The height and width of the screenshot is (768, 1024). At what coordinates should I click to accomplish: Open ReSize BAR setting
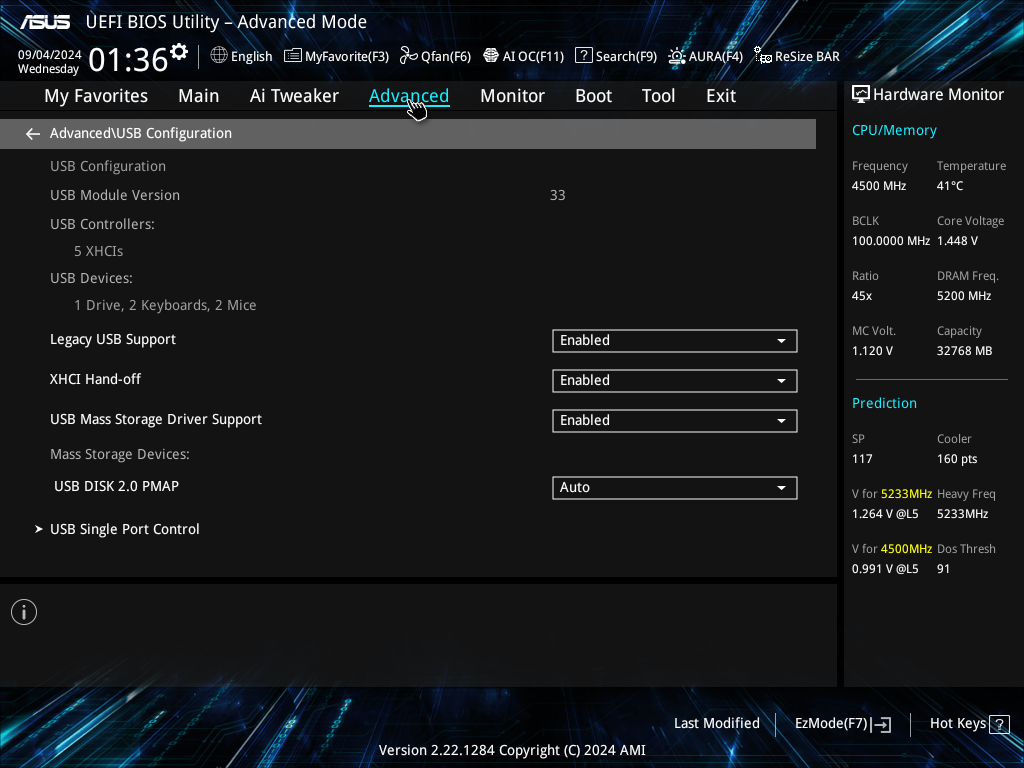pyautogui.click(x=797, y=56)
